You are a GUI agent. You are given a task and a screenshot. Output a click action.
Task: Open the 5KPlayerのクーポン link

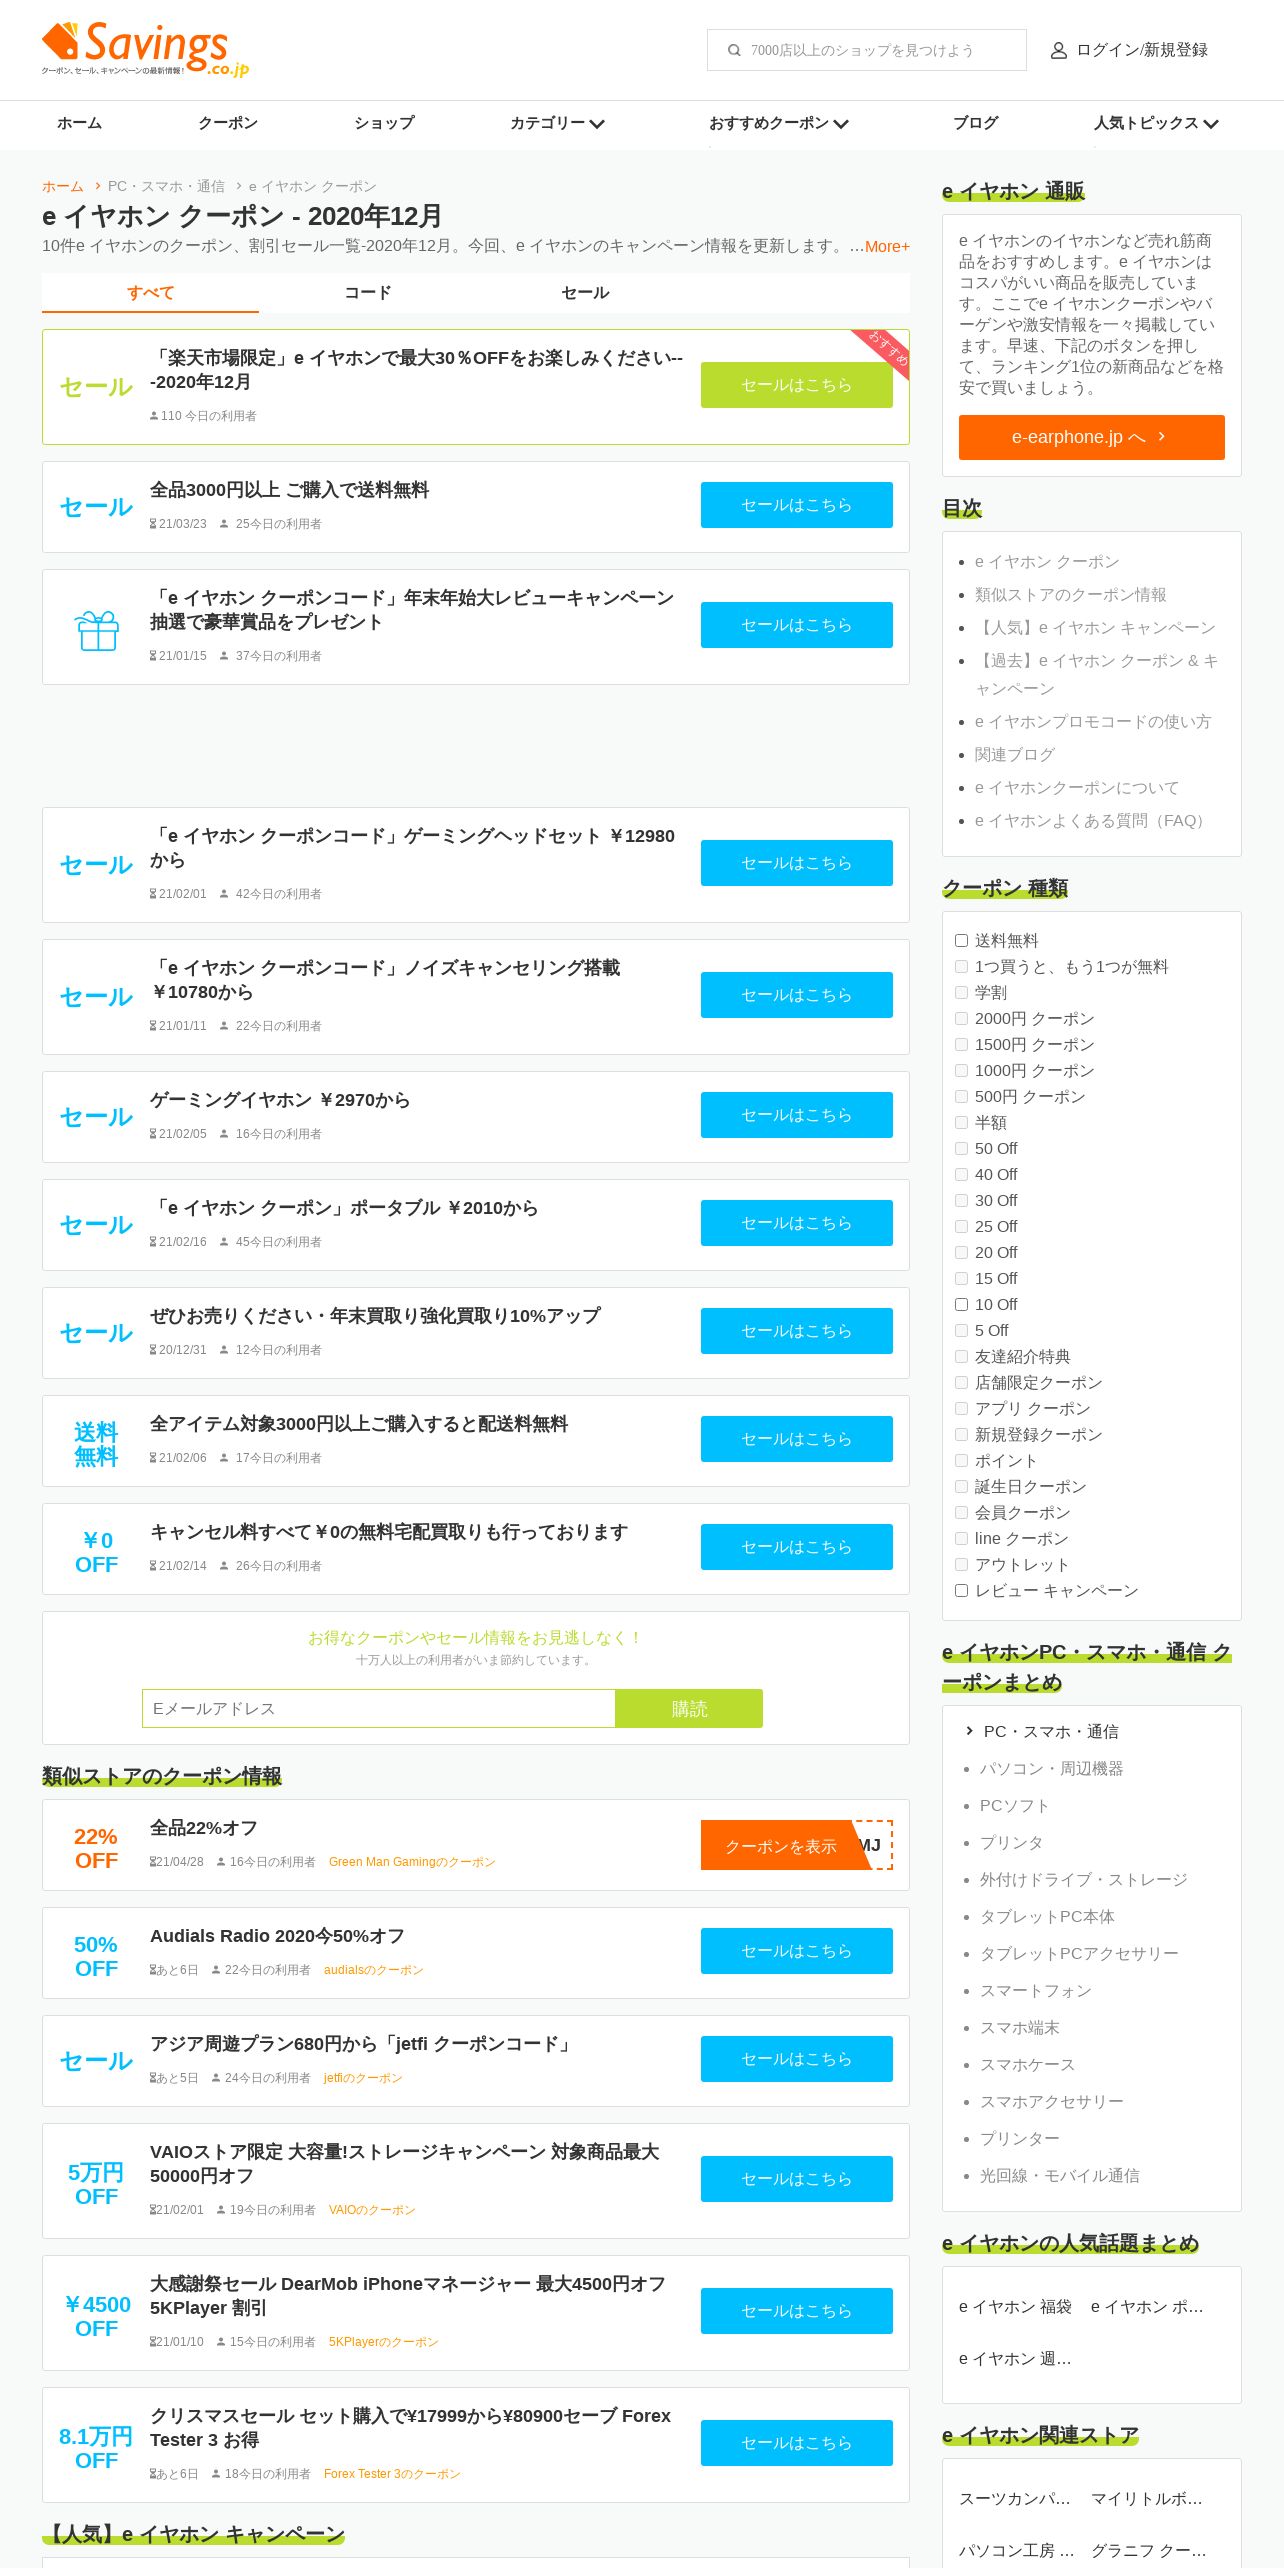click(x=383, y=2342)
